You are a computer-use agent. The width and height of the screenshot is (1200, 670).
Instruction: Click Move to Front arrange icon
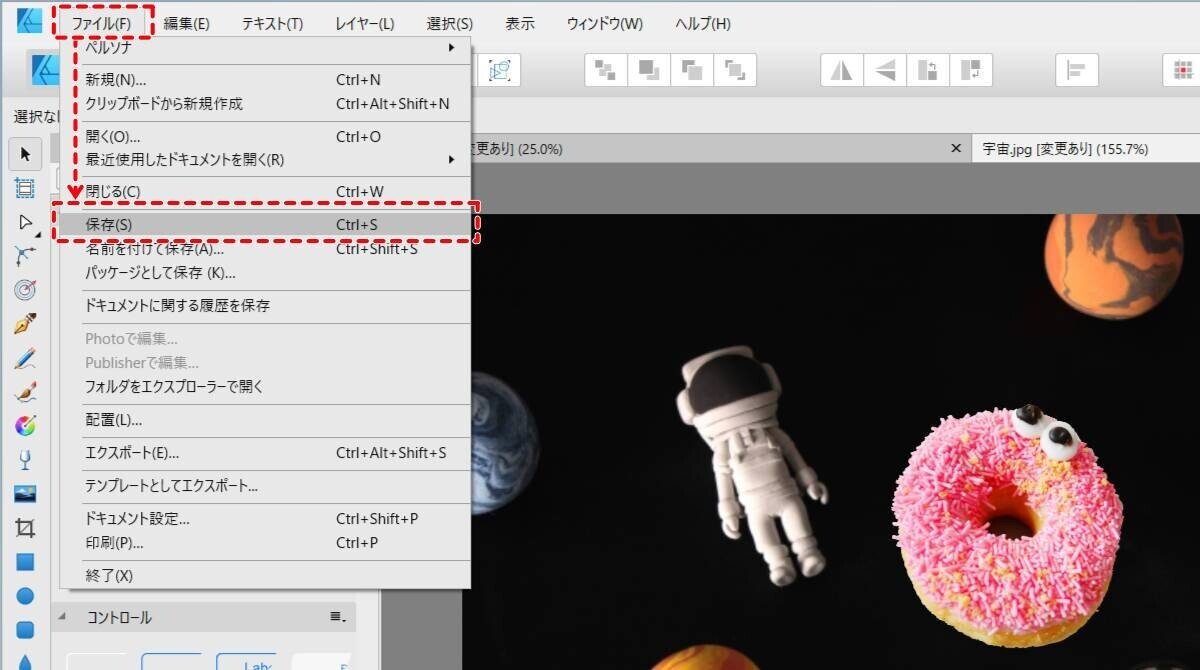click(x=736, y=69)
